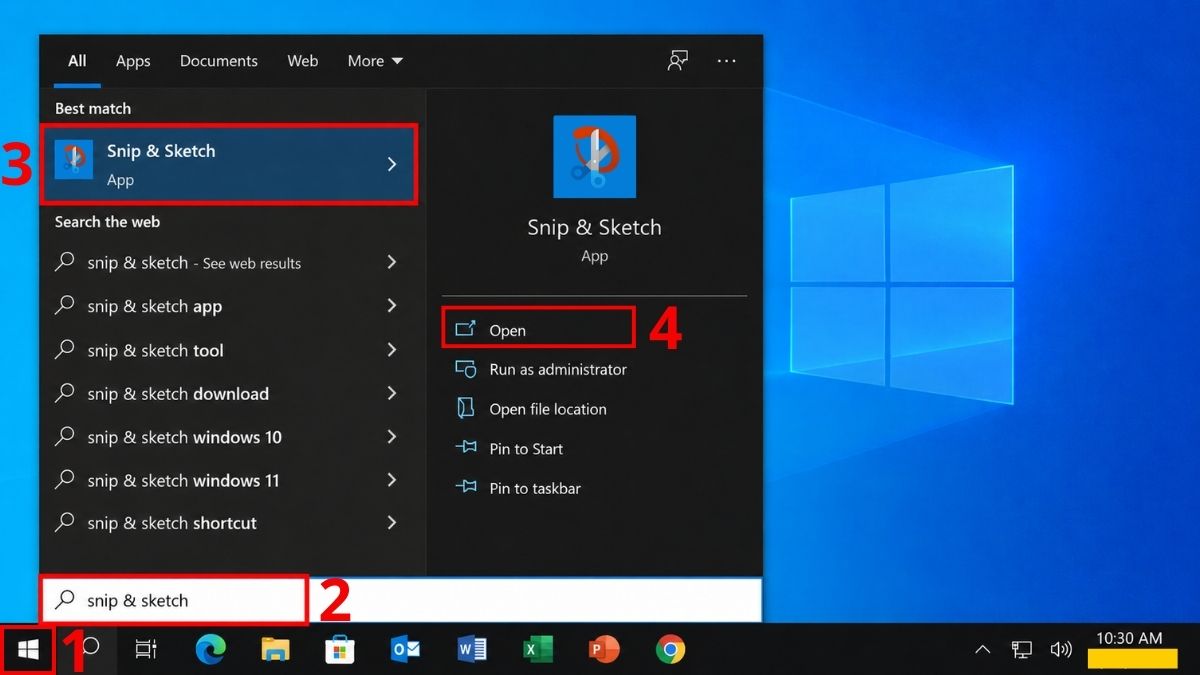Image resolution: width=1200 pixels, height=675 pixels.
Task: Click the taskbar search circle icon
Action: coord(90,646)
